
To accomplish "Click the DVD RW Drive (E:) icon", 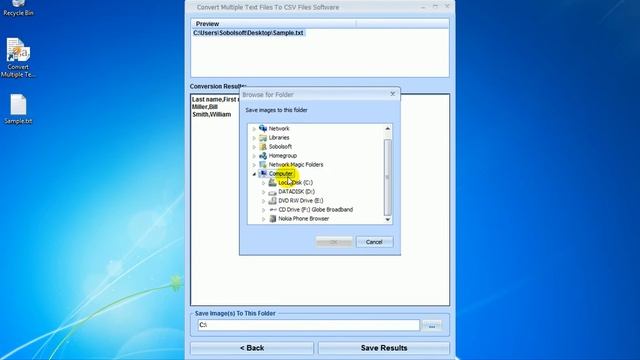I will [x=272, y=200].
